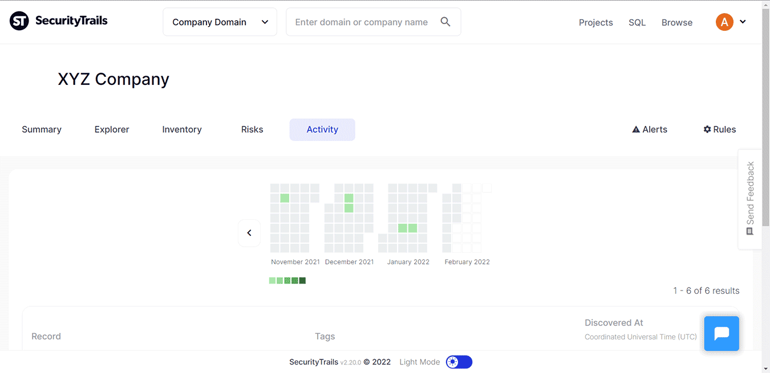This screenshot has width=770, height=373.
Task: Click the darkest green legend swatch
Action: (x=302, y=281)
